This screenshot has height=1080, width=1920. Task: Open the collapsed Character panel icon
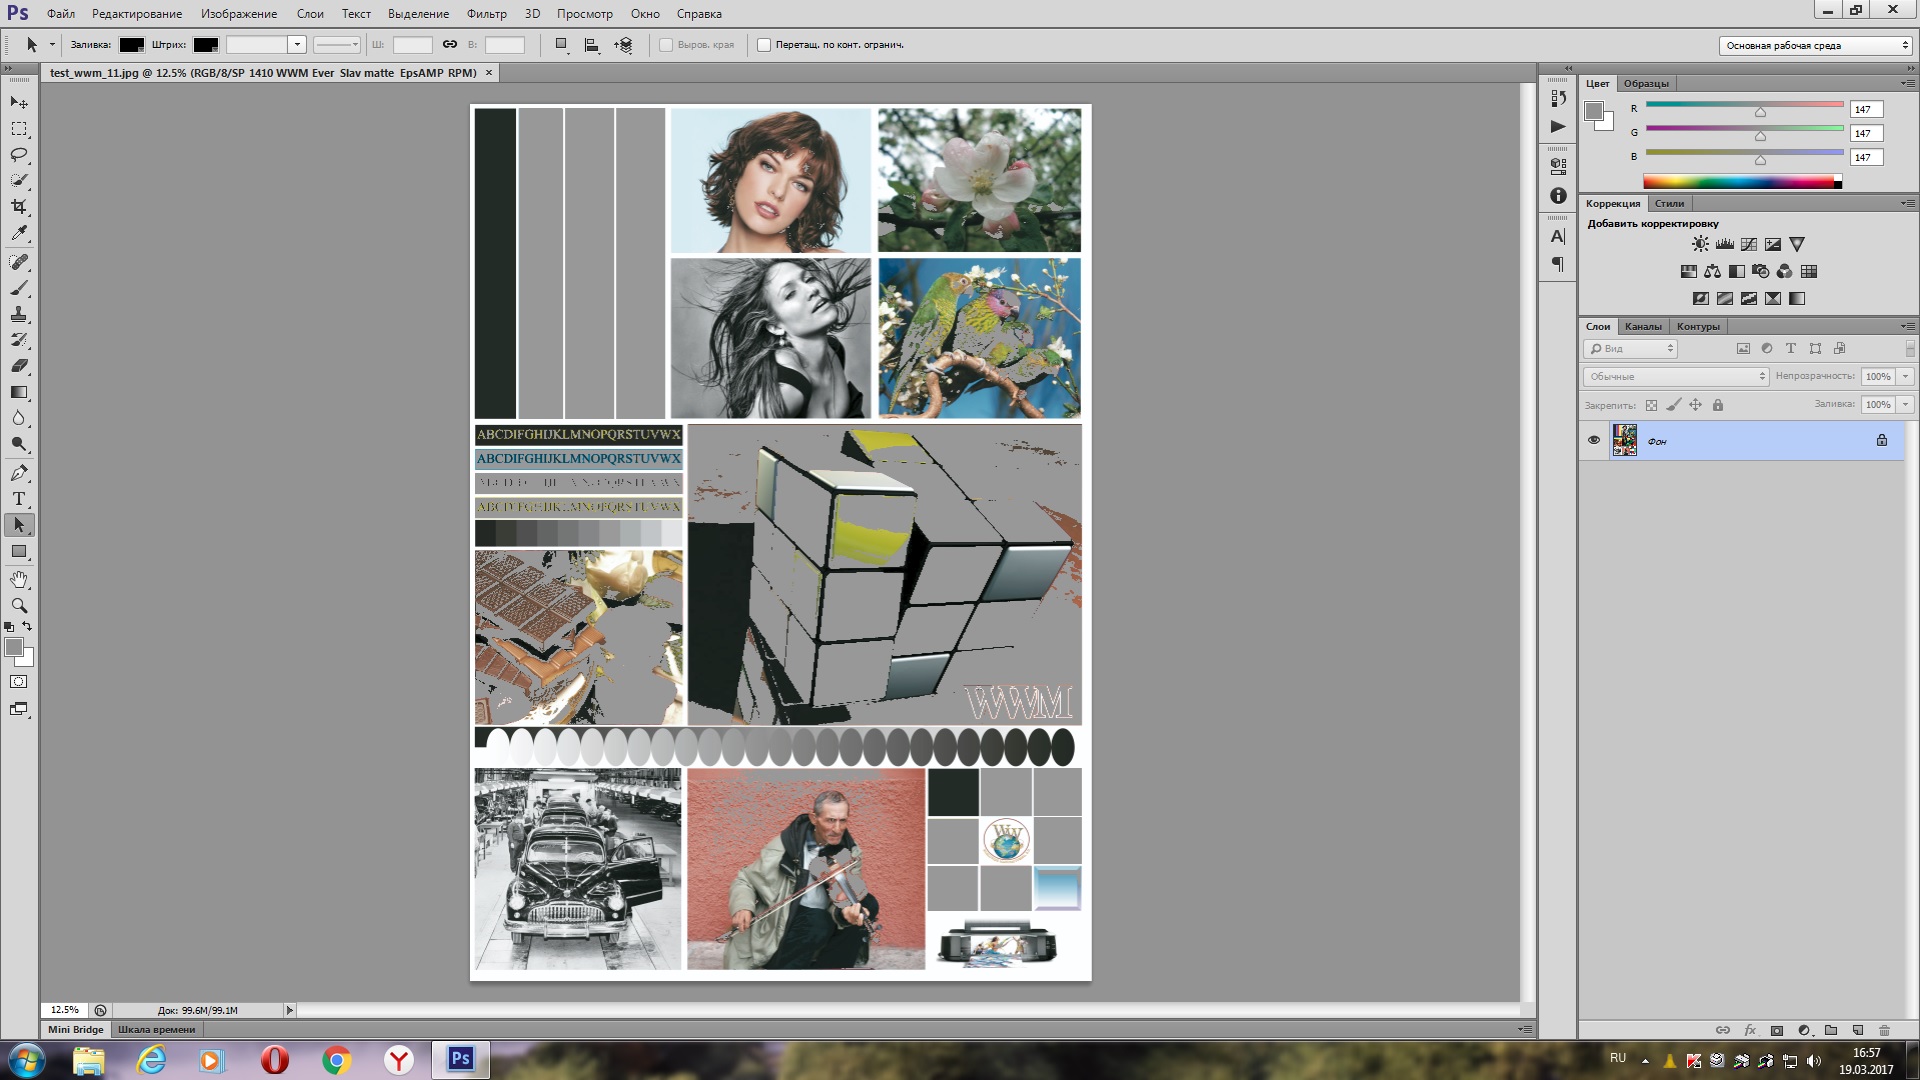(1558, 237)
